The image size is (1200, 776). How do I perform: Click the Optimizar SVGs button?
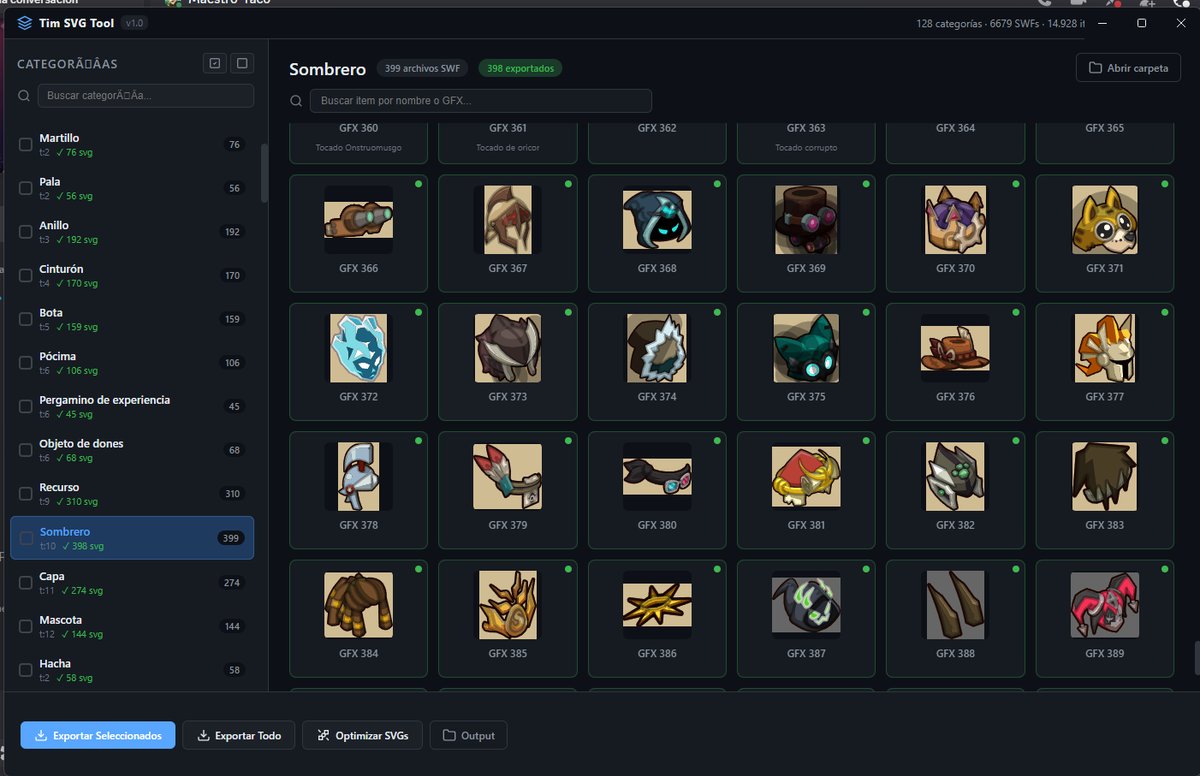(x=362, y=736)
